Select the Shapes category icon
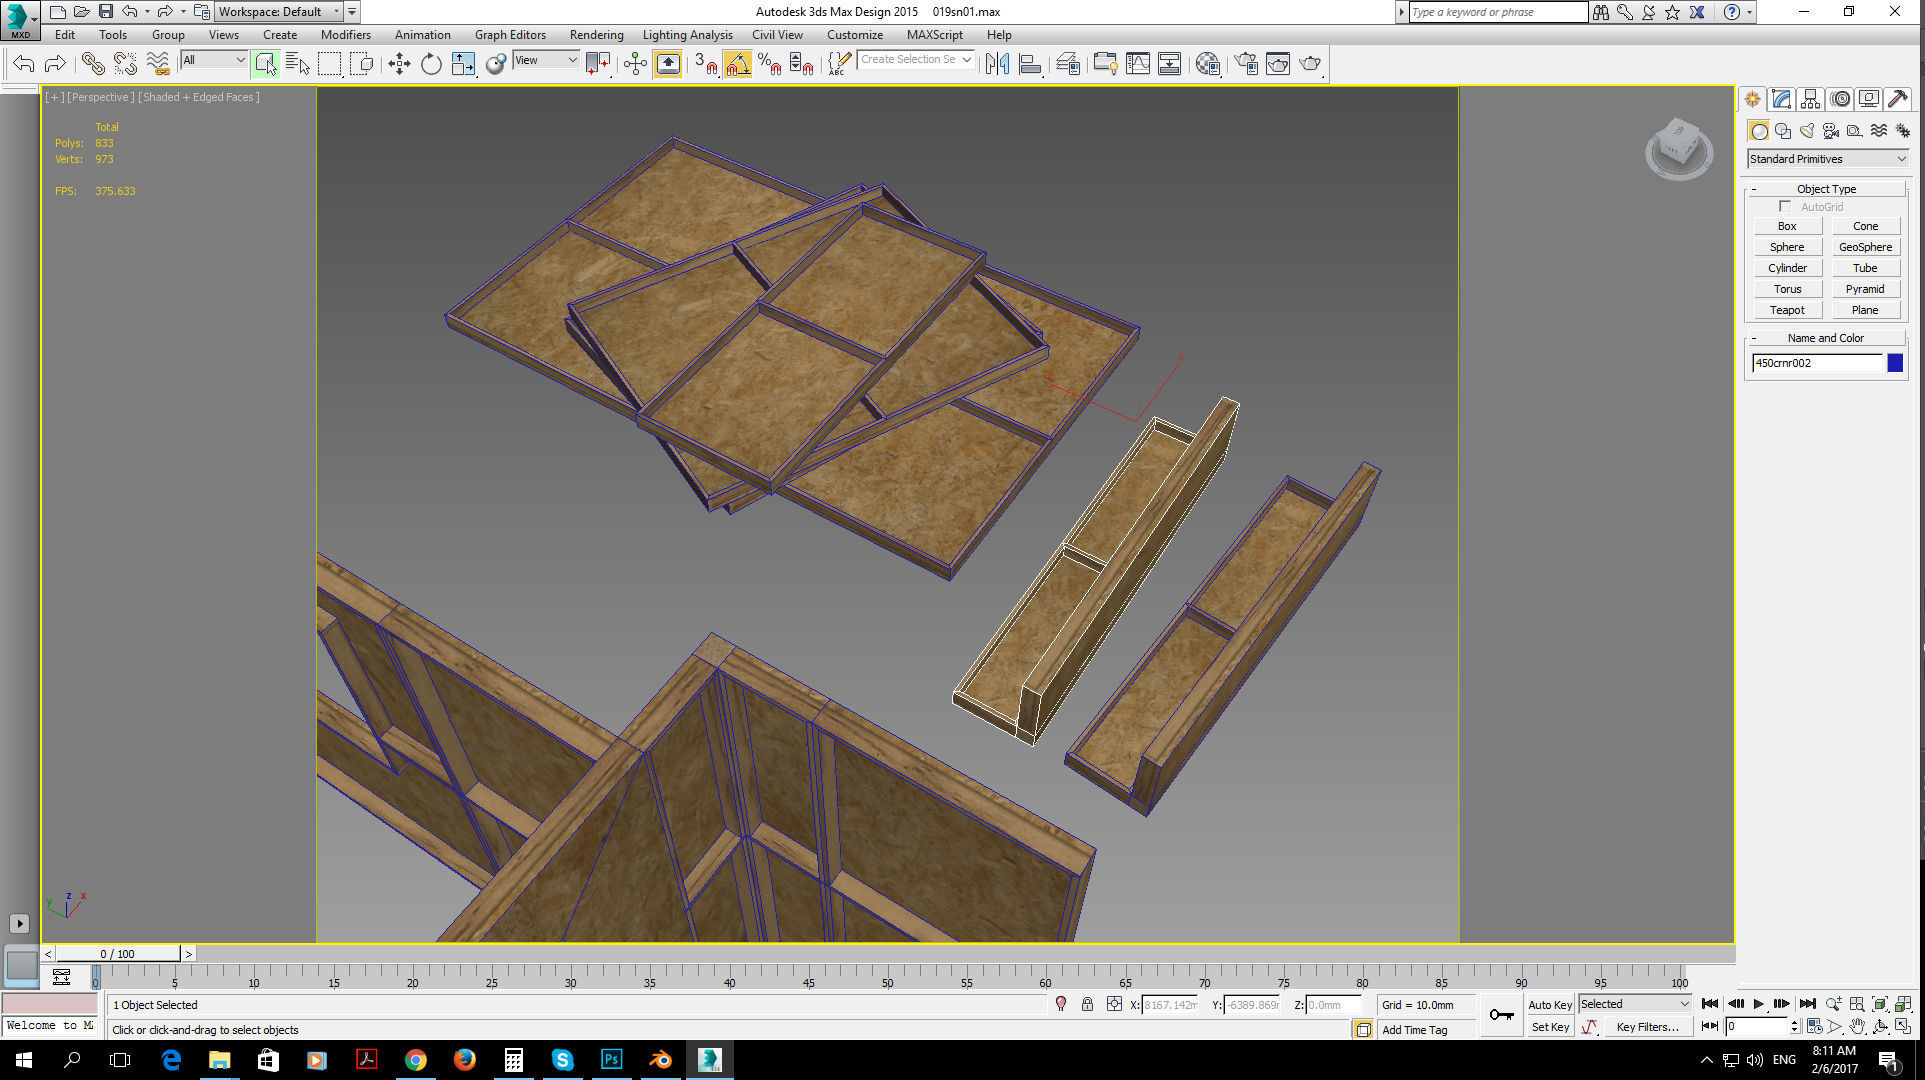 pyautogui.click(x=1783, y=131)
